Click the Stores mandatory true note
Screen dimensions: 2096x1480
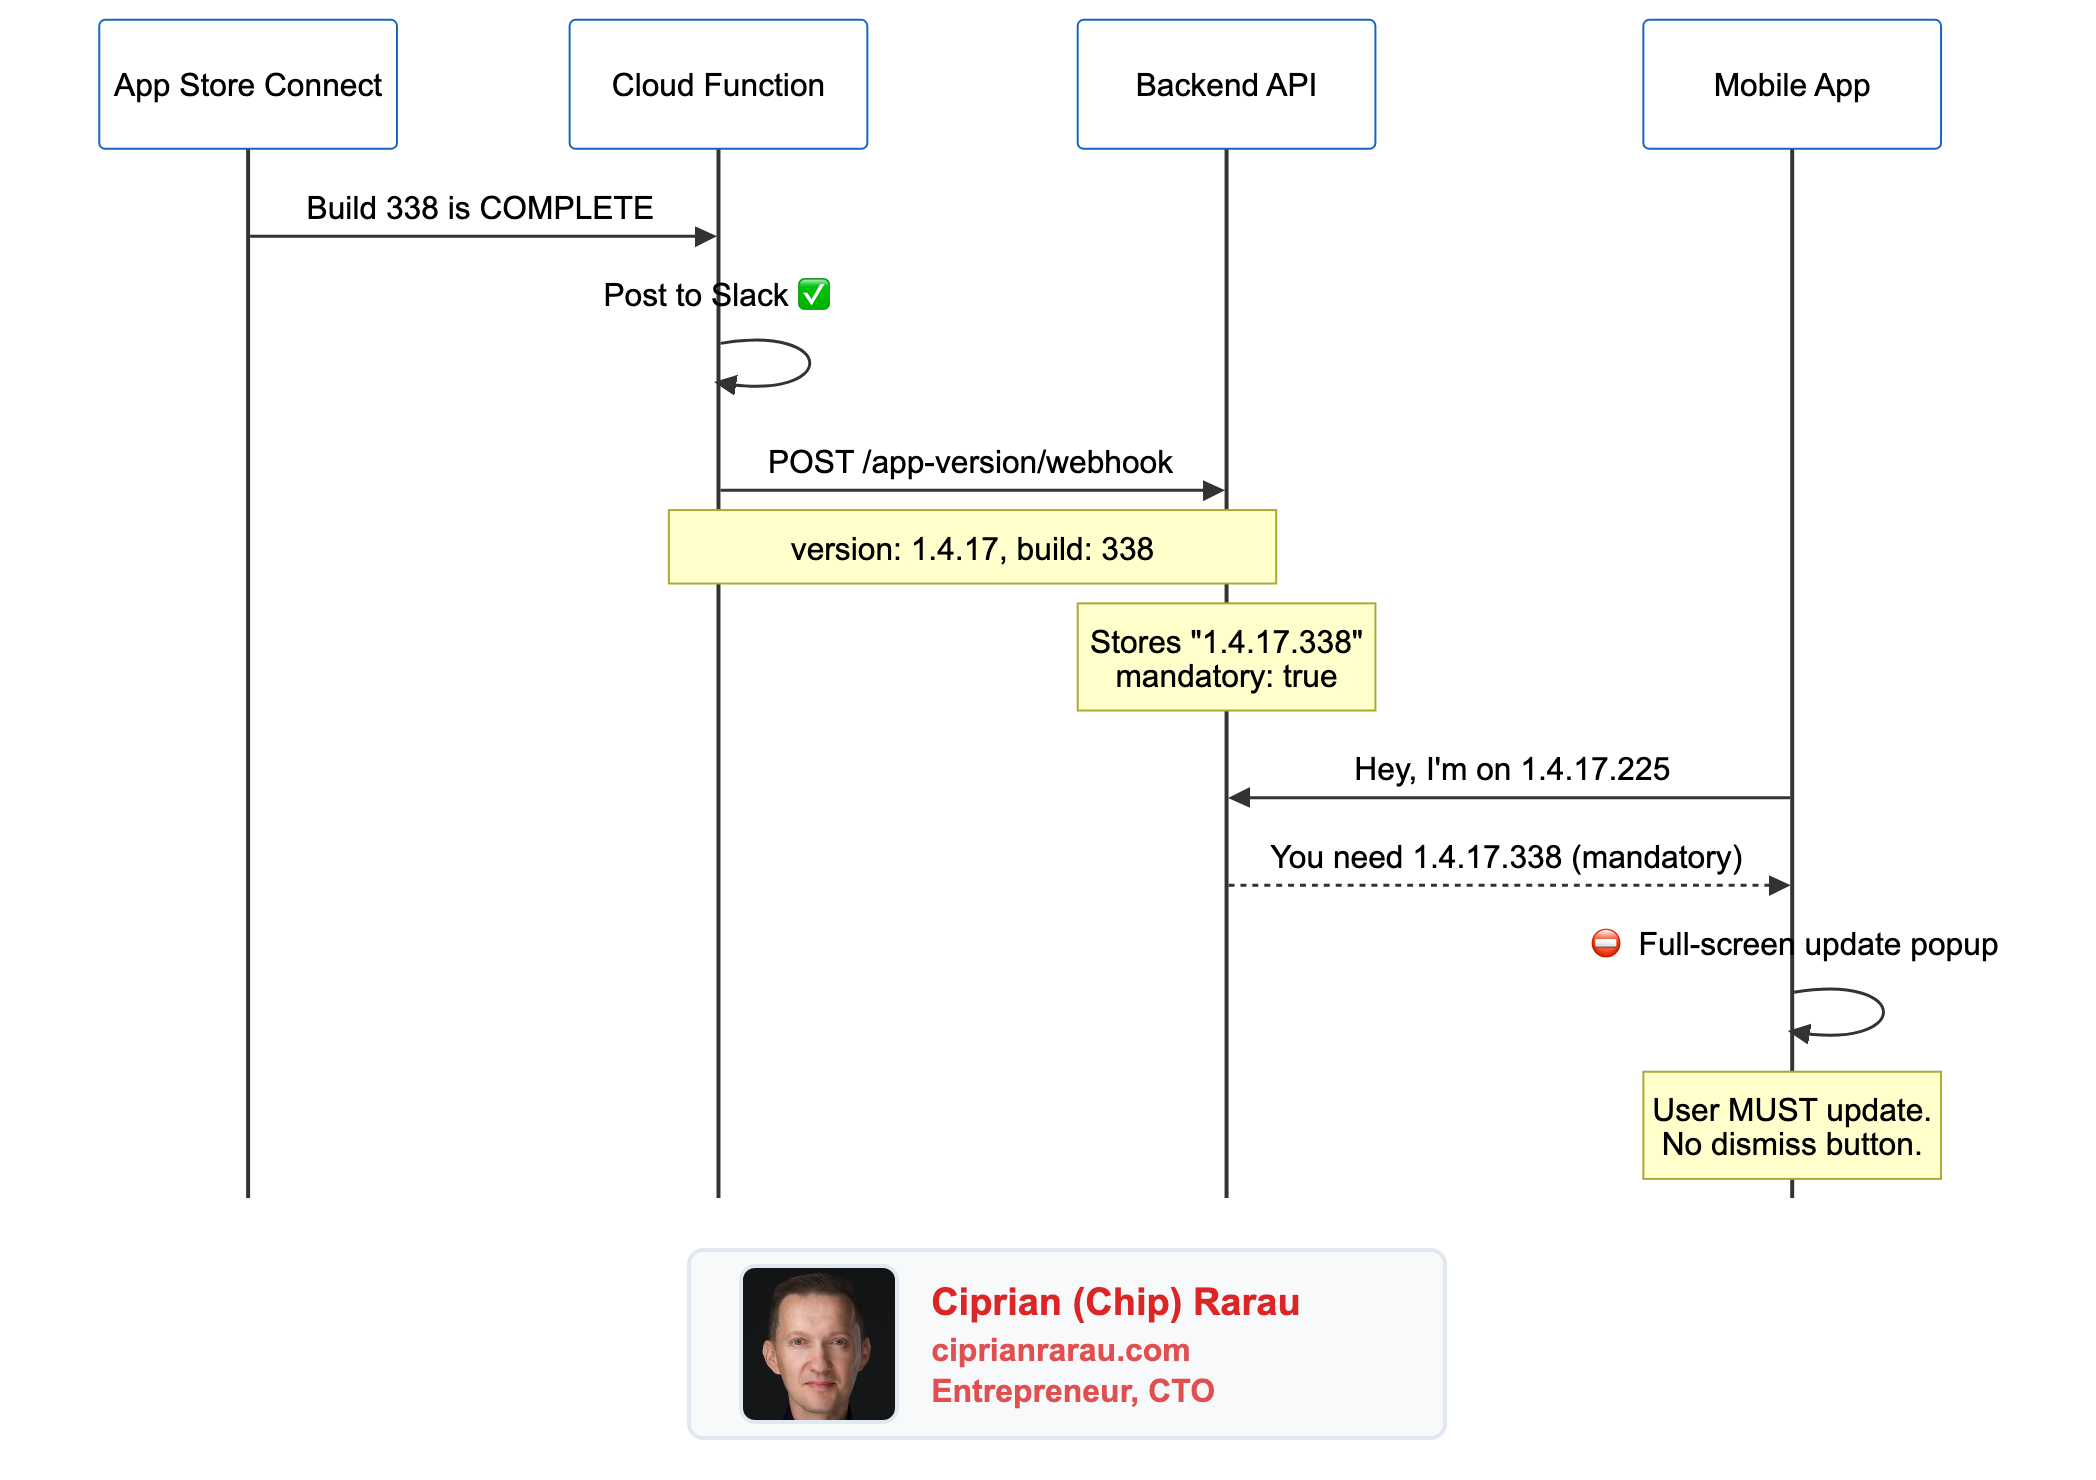(x=1226, y=658)
